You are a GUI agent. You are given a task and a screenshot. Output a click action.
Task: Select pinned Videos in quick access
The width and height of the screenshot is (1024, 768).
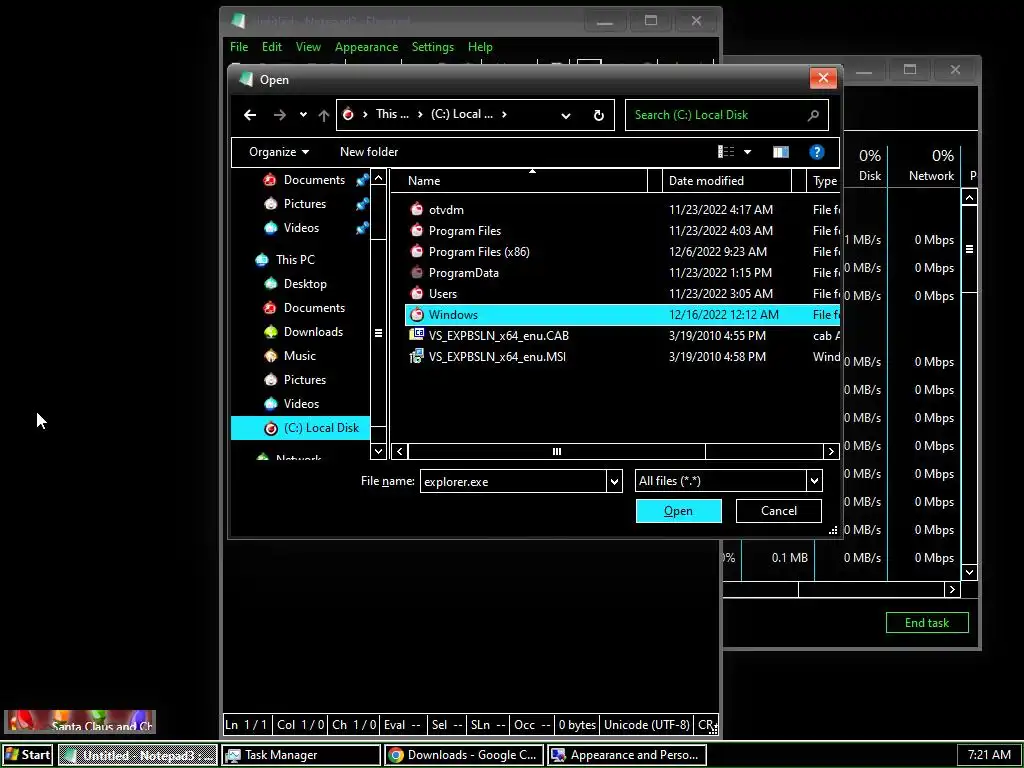tap(301, 228)
